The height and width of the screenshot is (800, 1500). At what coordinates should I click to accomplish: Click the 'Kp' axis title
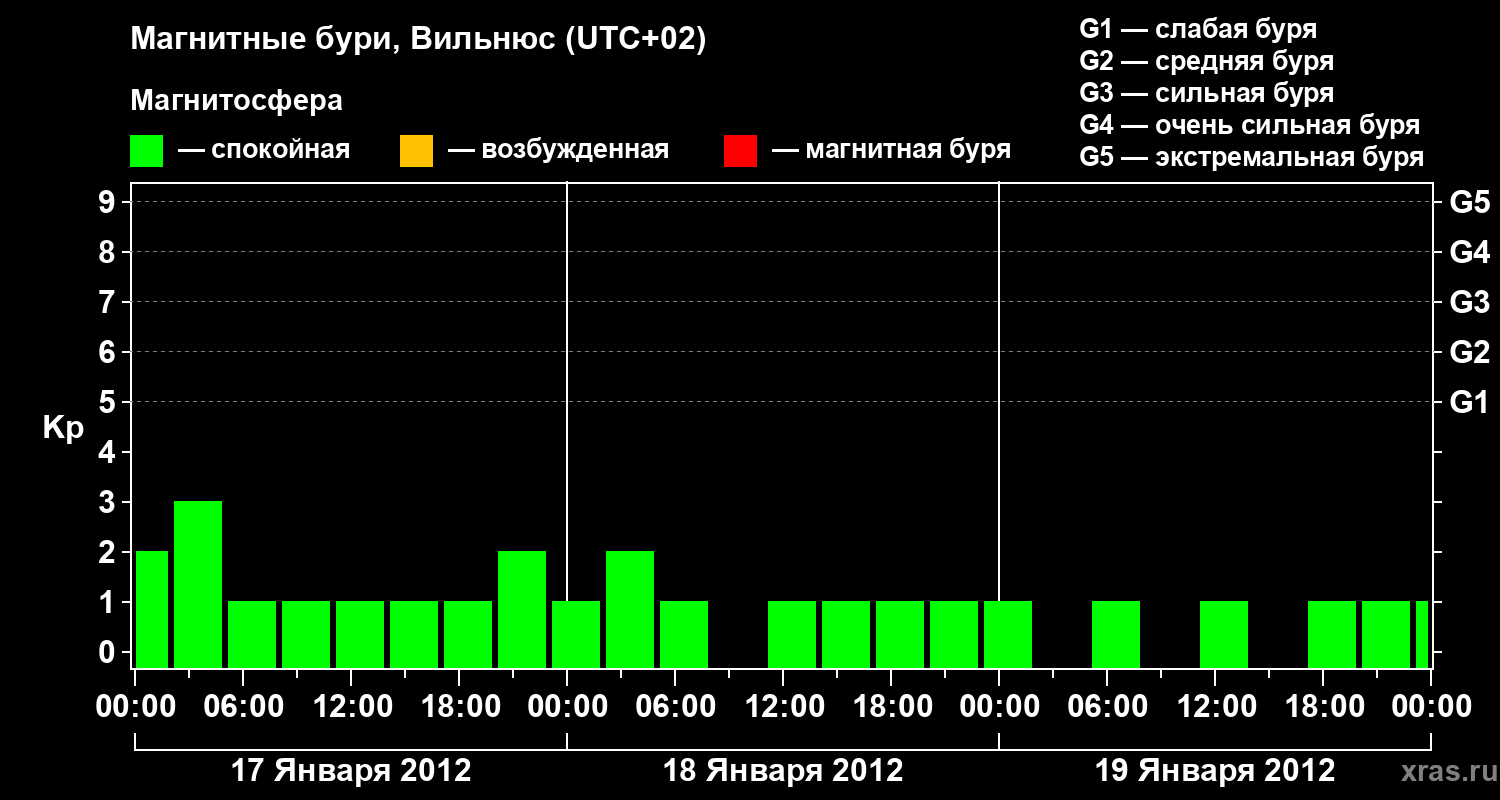[63, 428]
